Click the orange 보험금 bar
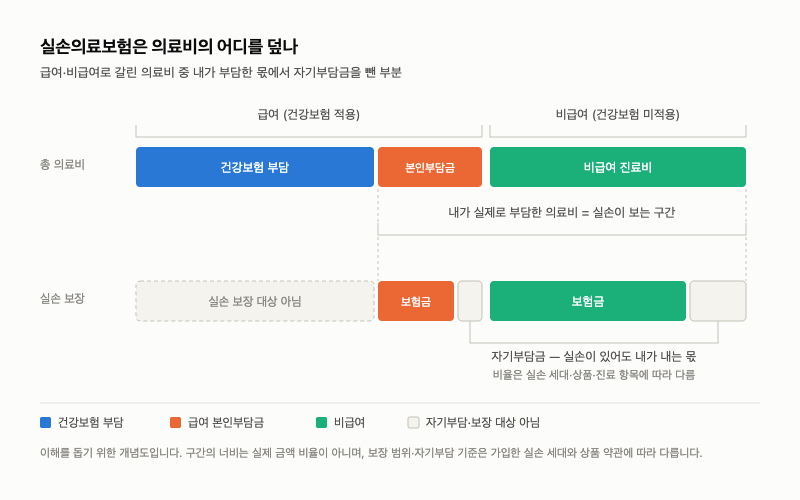Screen dimensions: 800x500 416,301
